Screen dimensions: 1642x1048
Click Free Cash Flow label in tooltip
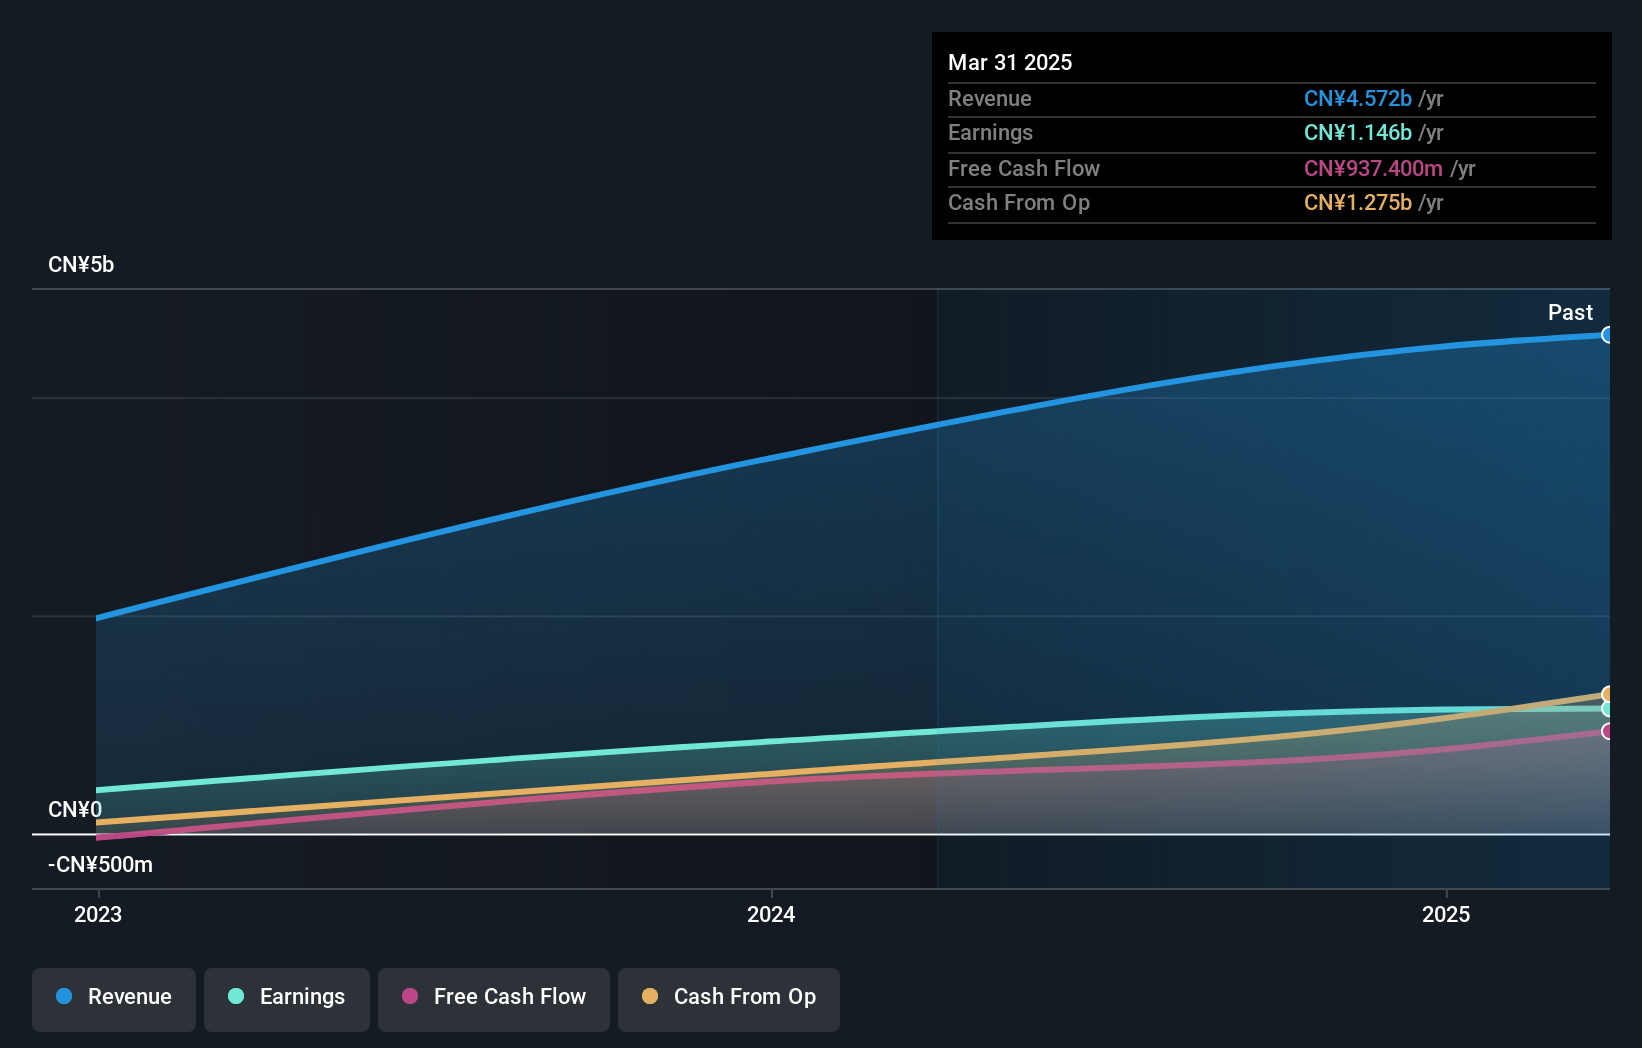click(1024, 168)
